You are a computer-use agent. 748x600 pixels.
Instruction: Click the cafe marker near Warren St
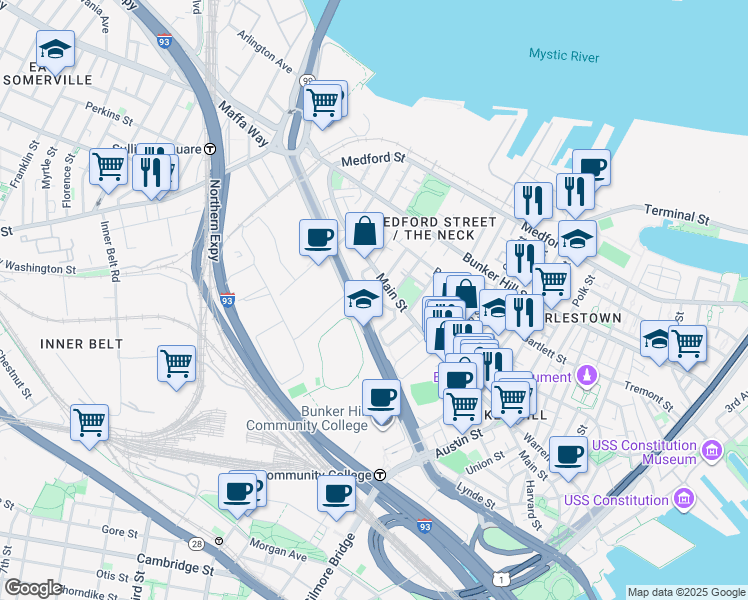click(x=568, y=454)
